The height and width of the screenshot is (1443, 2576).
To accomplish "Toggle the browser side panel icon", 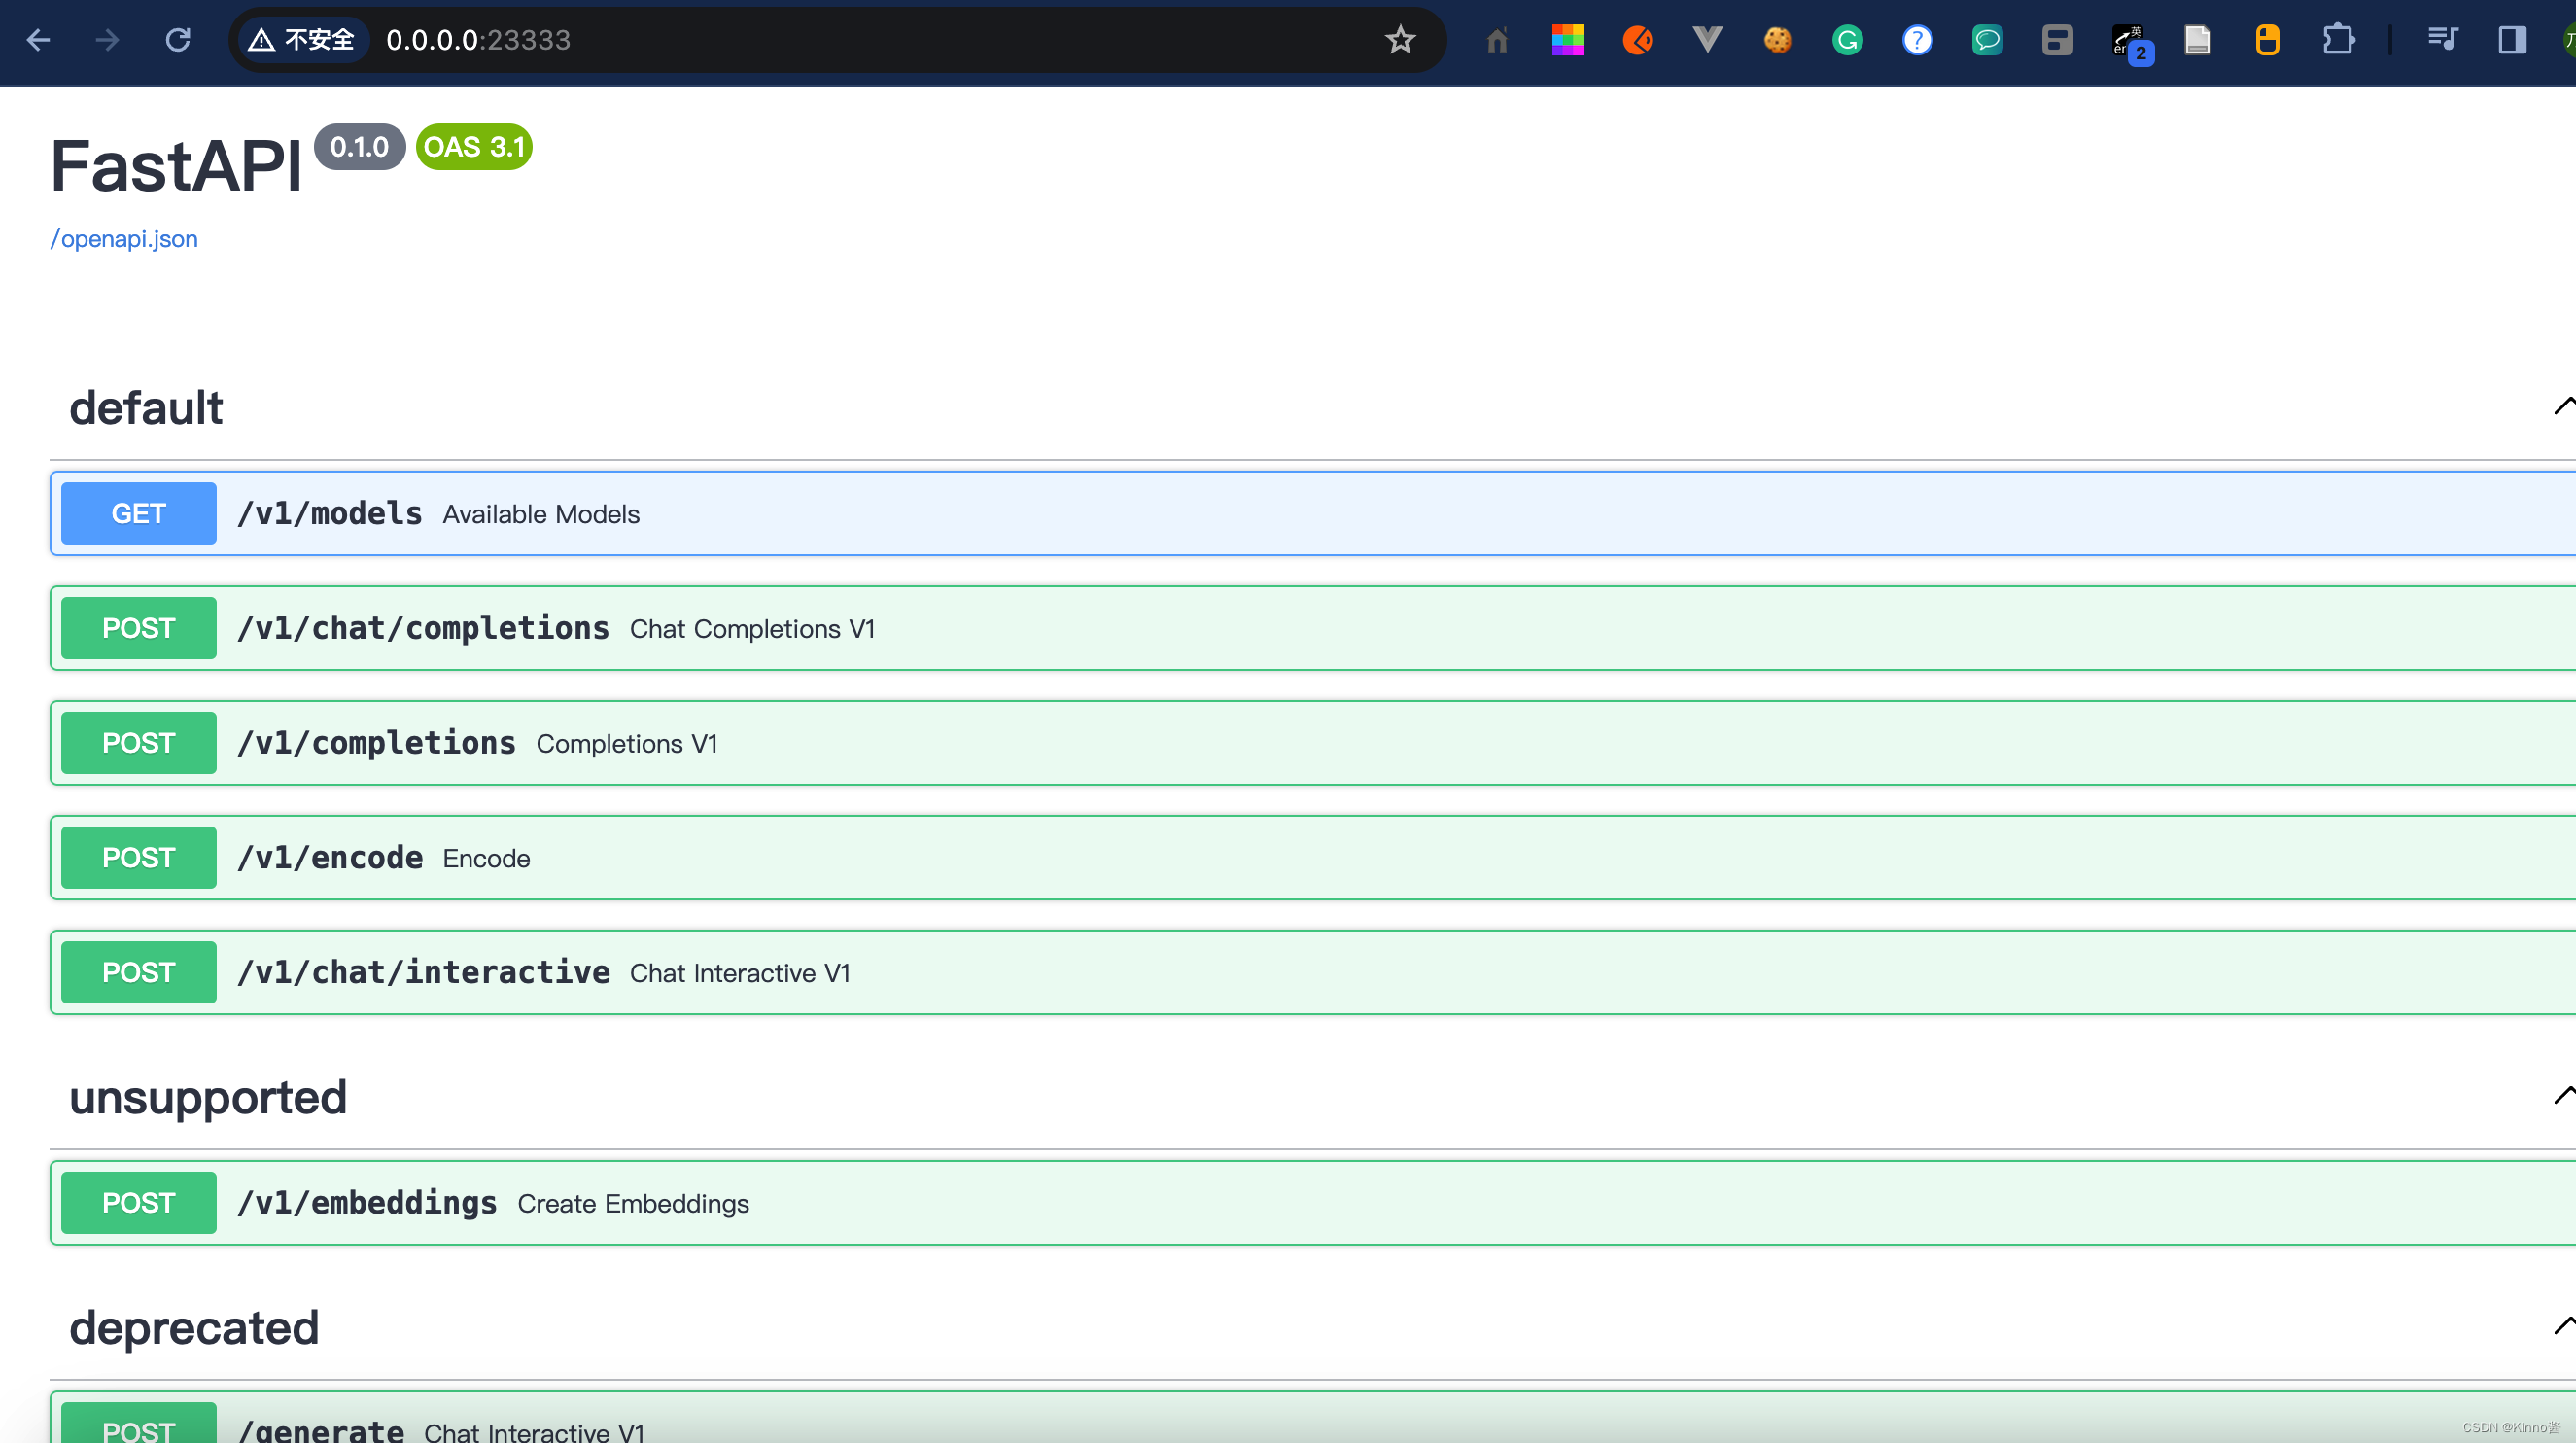I will [x=2512, y=40].
